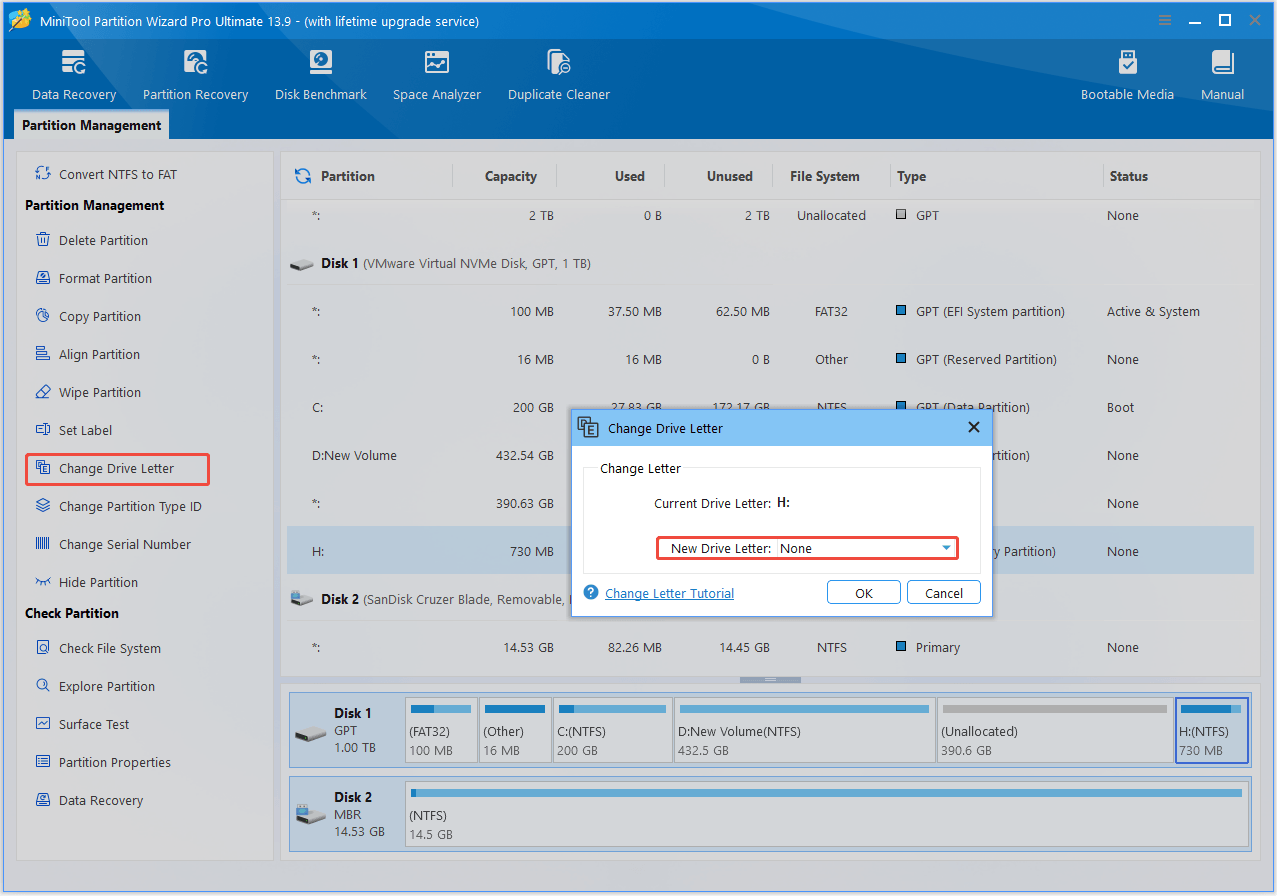Viewport: 1277px width, 896px height.
Task: Click the (FAT32) 100 MB block in disk map
Action: point(441,730)
